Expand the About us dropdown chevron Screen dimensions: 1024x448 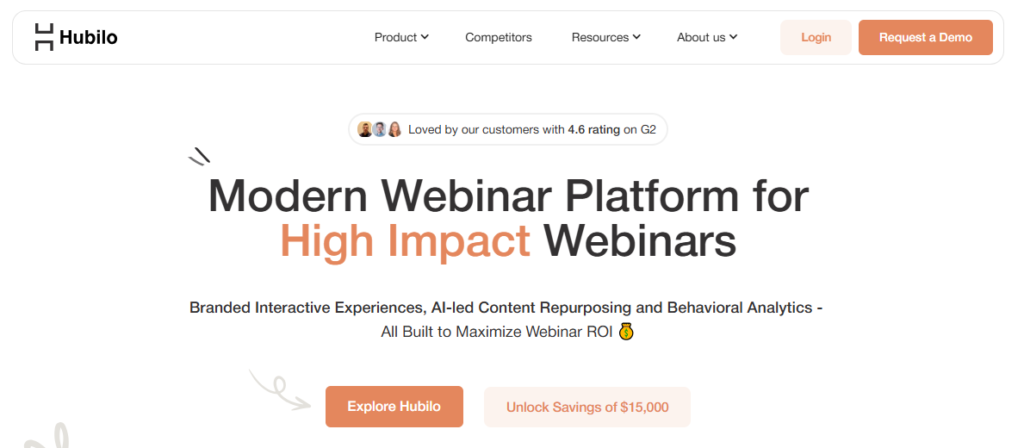coord(733,37)
